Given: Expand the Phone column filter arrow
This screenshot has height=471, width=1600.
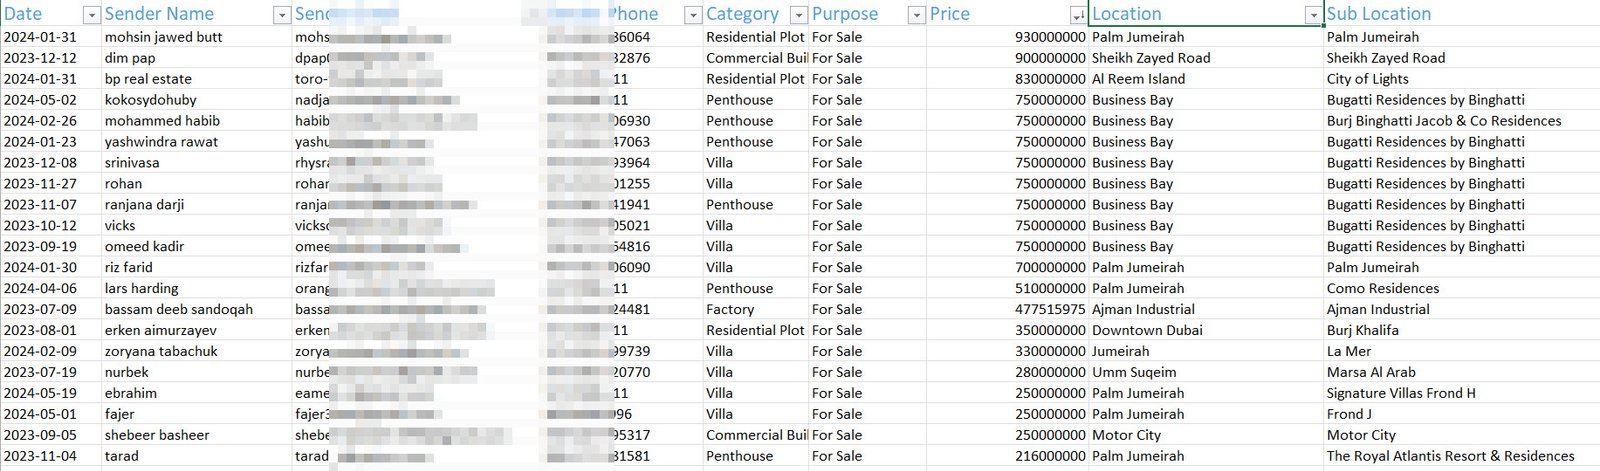Looking at the screenshot, I should click(x=692, y=15).
